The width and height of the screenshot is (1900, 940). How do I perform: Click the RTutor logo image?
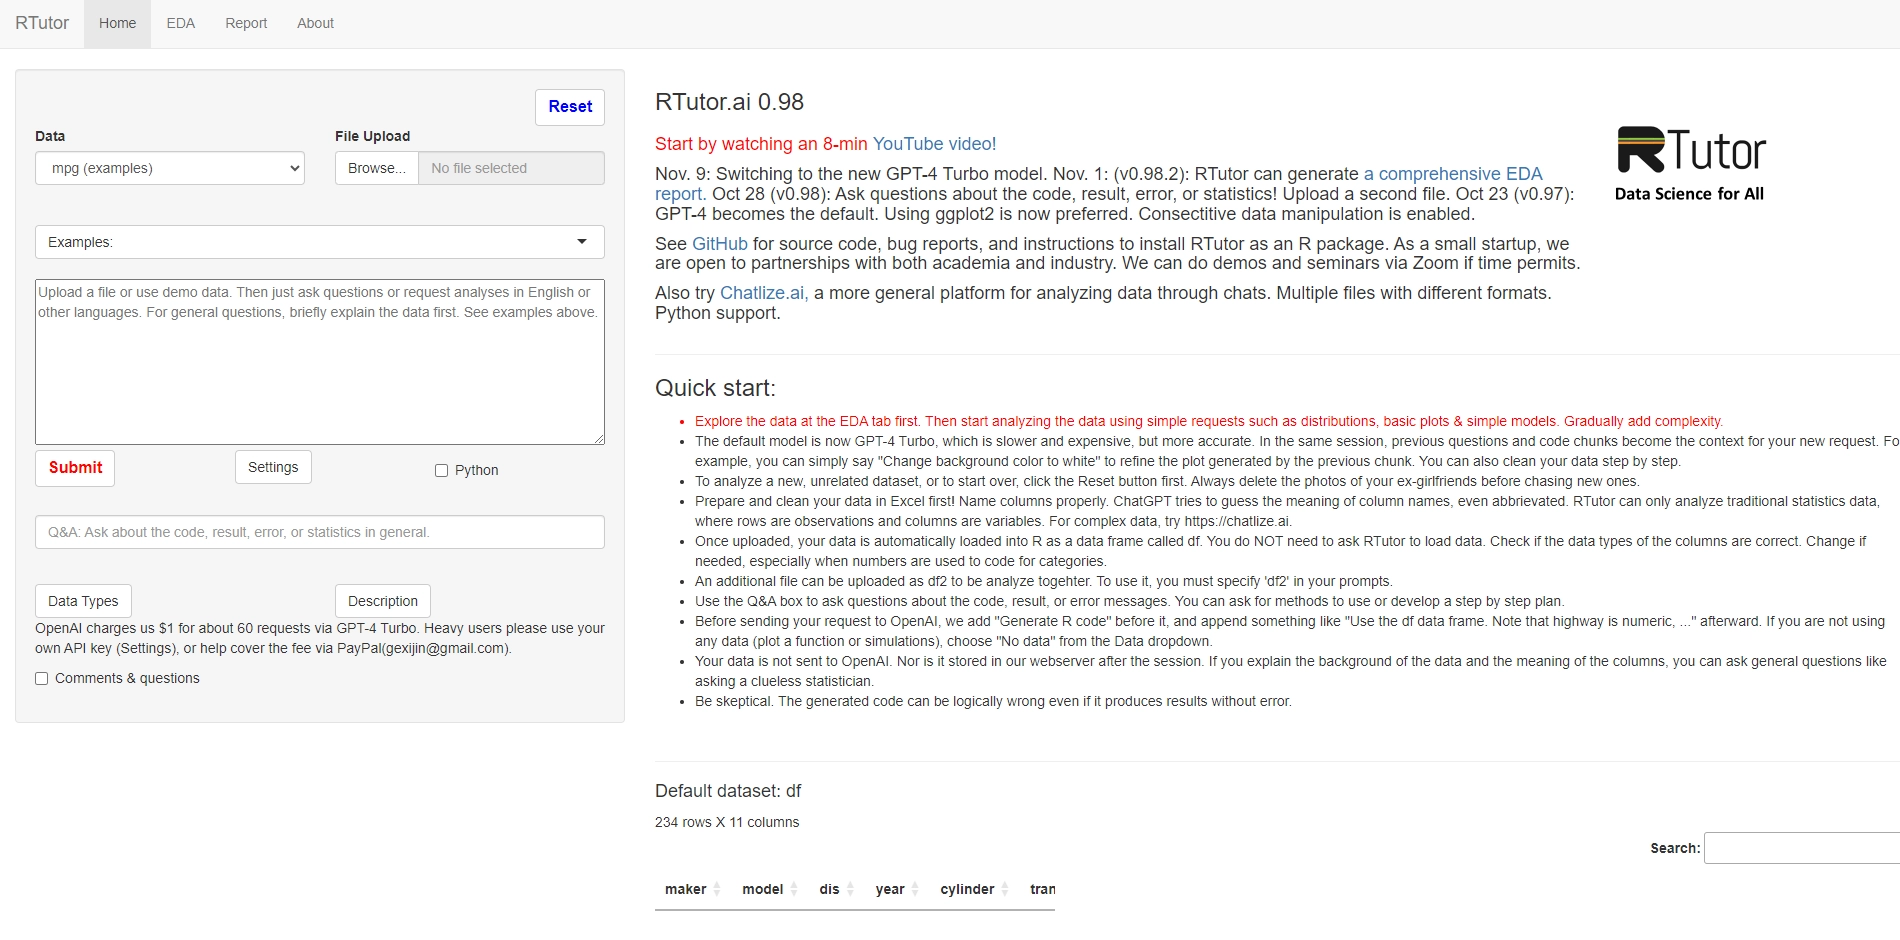(1690, 164)
